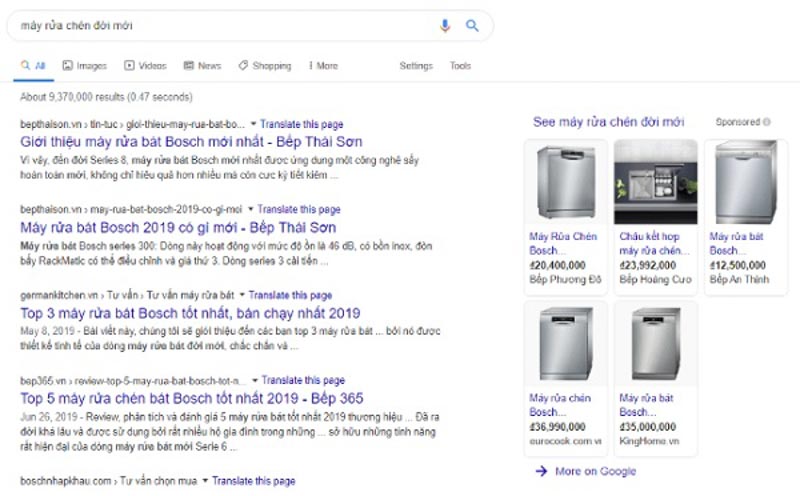This screenshot has width=800, height=496.
Task: Open the Settings menu
Action: [416, 66]
